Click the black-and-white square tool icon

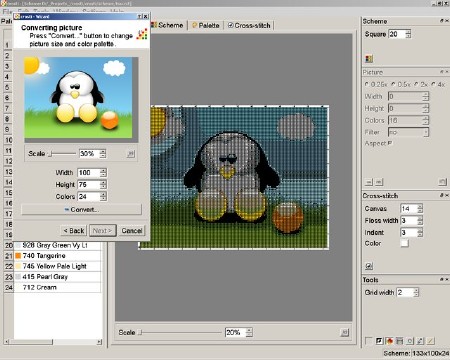coord(379,341)
